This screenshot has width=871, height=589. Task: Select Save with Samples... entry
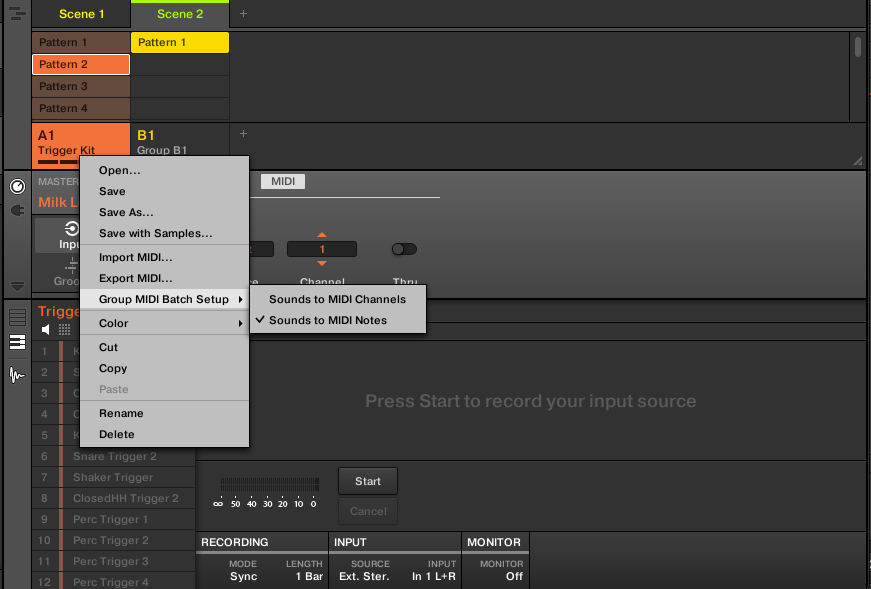[155, 233]
